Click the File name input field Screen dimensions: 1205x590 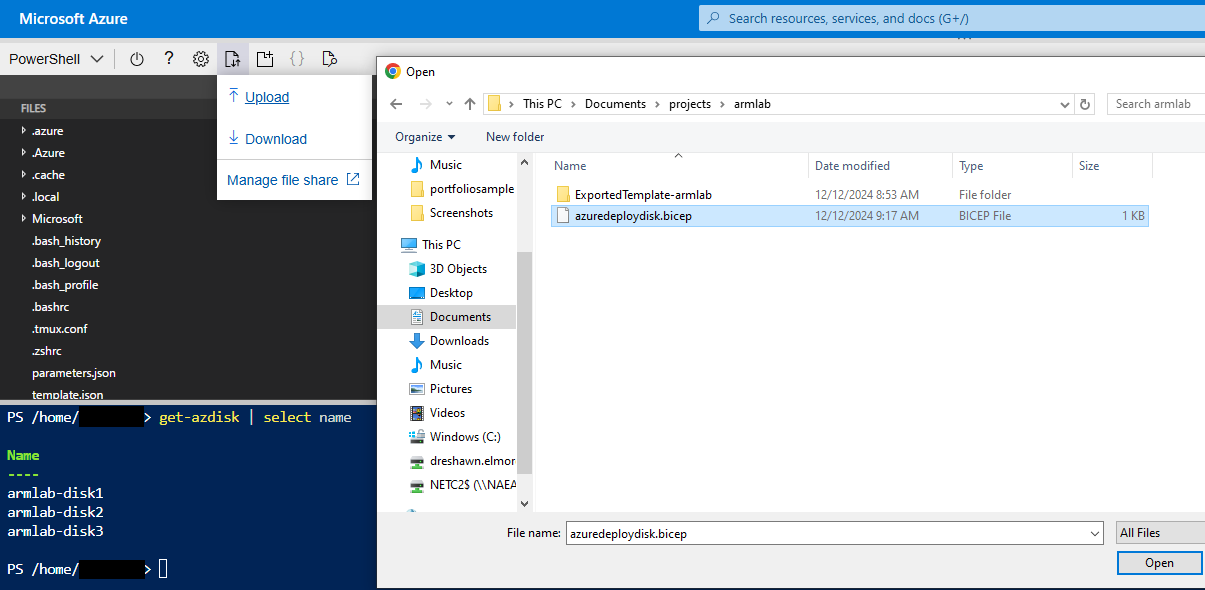[x=834, y=534]
